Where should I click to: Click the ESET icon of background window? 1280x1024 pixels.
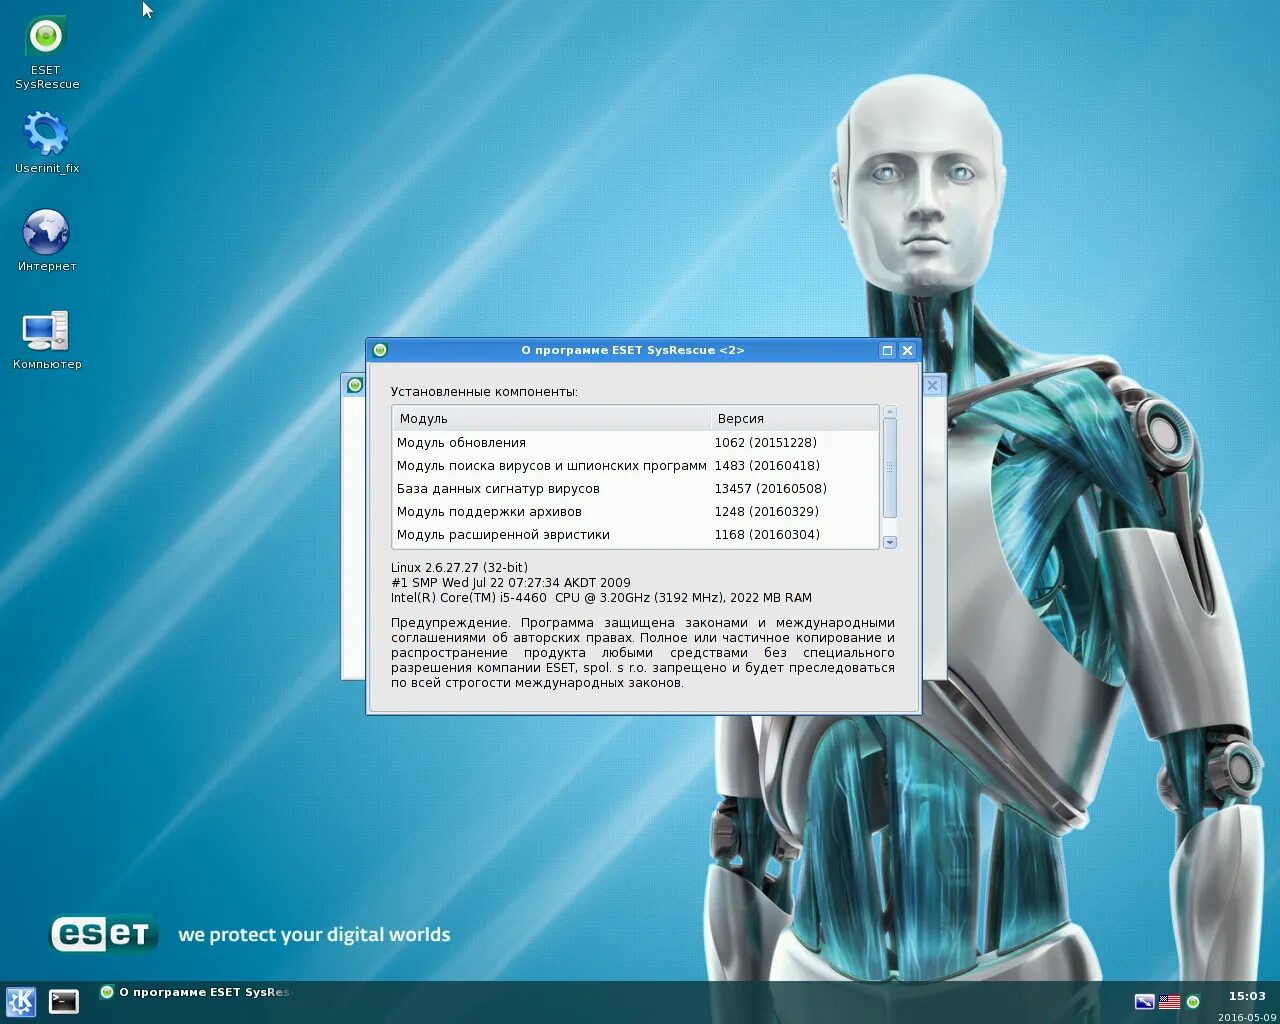354,385
